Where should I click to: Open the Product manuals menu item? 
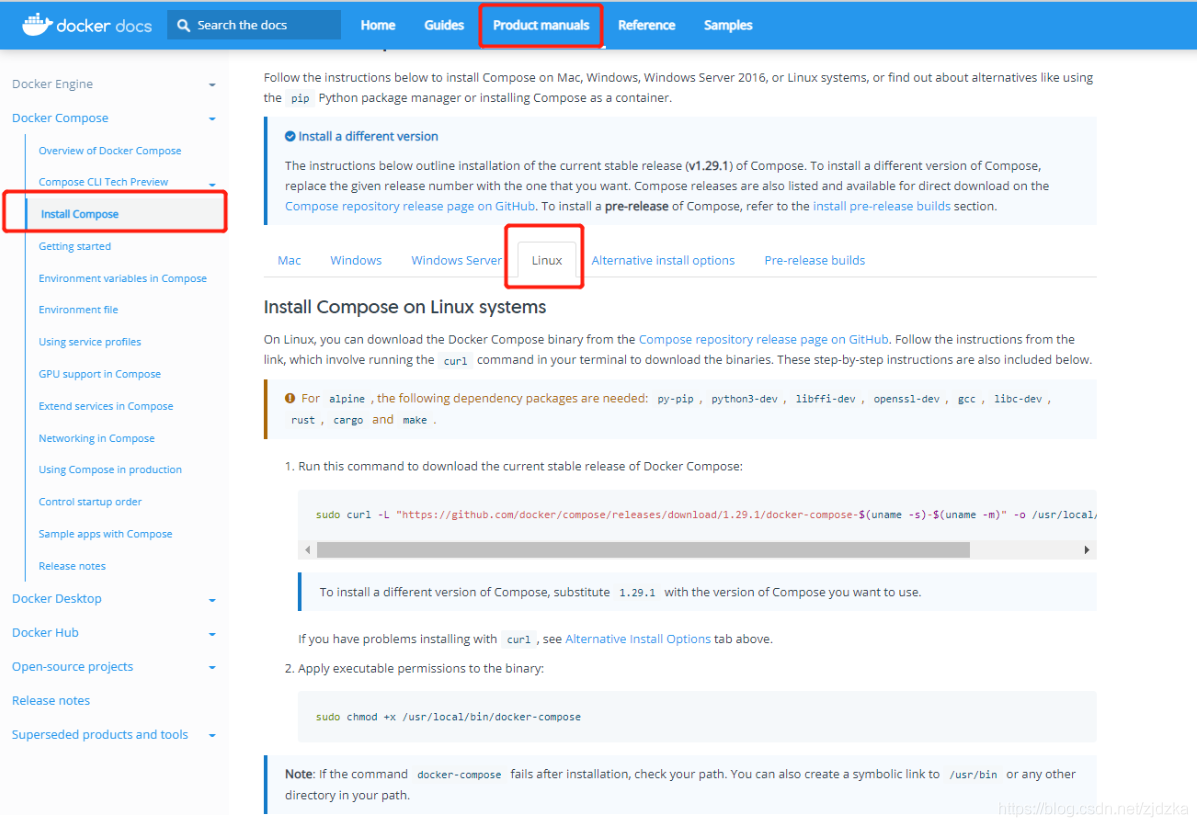coord(541,25)
